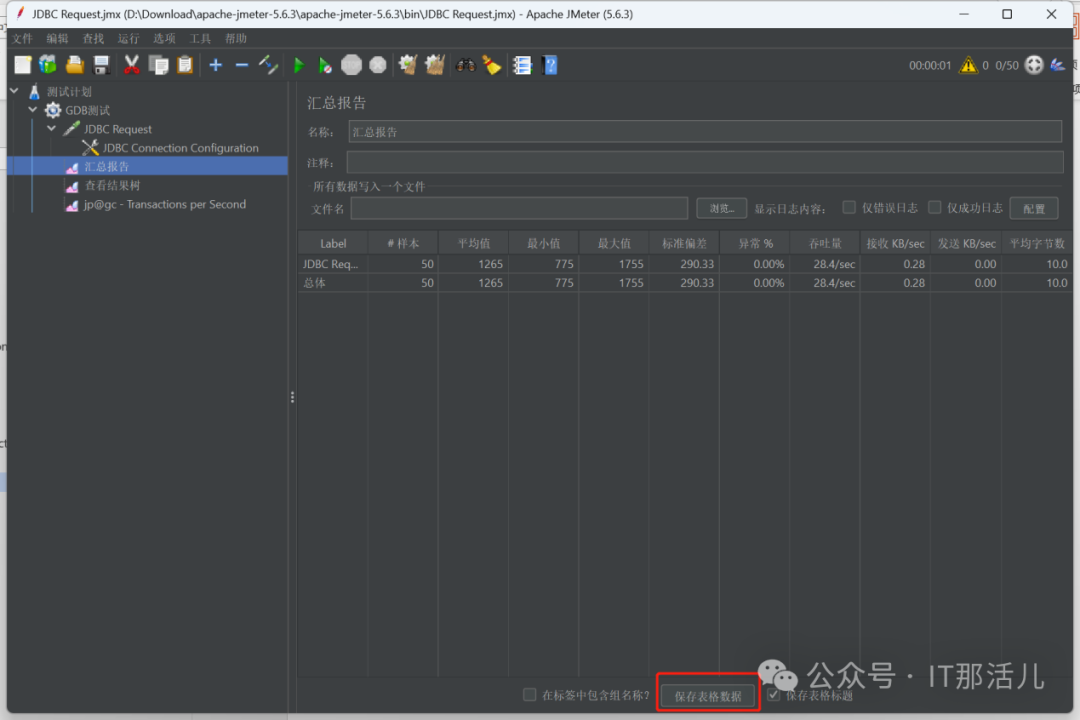Click Start no pauses icon
This screenshot has height=720, width=1080.
point(324,65)
